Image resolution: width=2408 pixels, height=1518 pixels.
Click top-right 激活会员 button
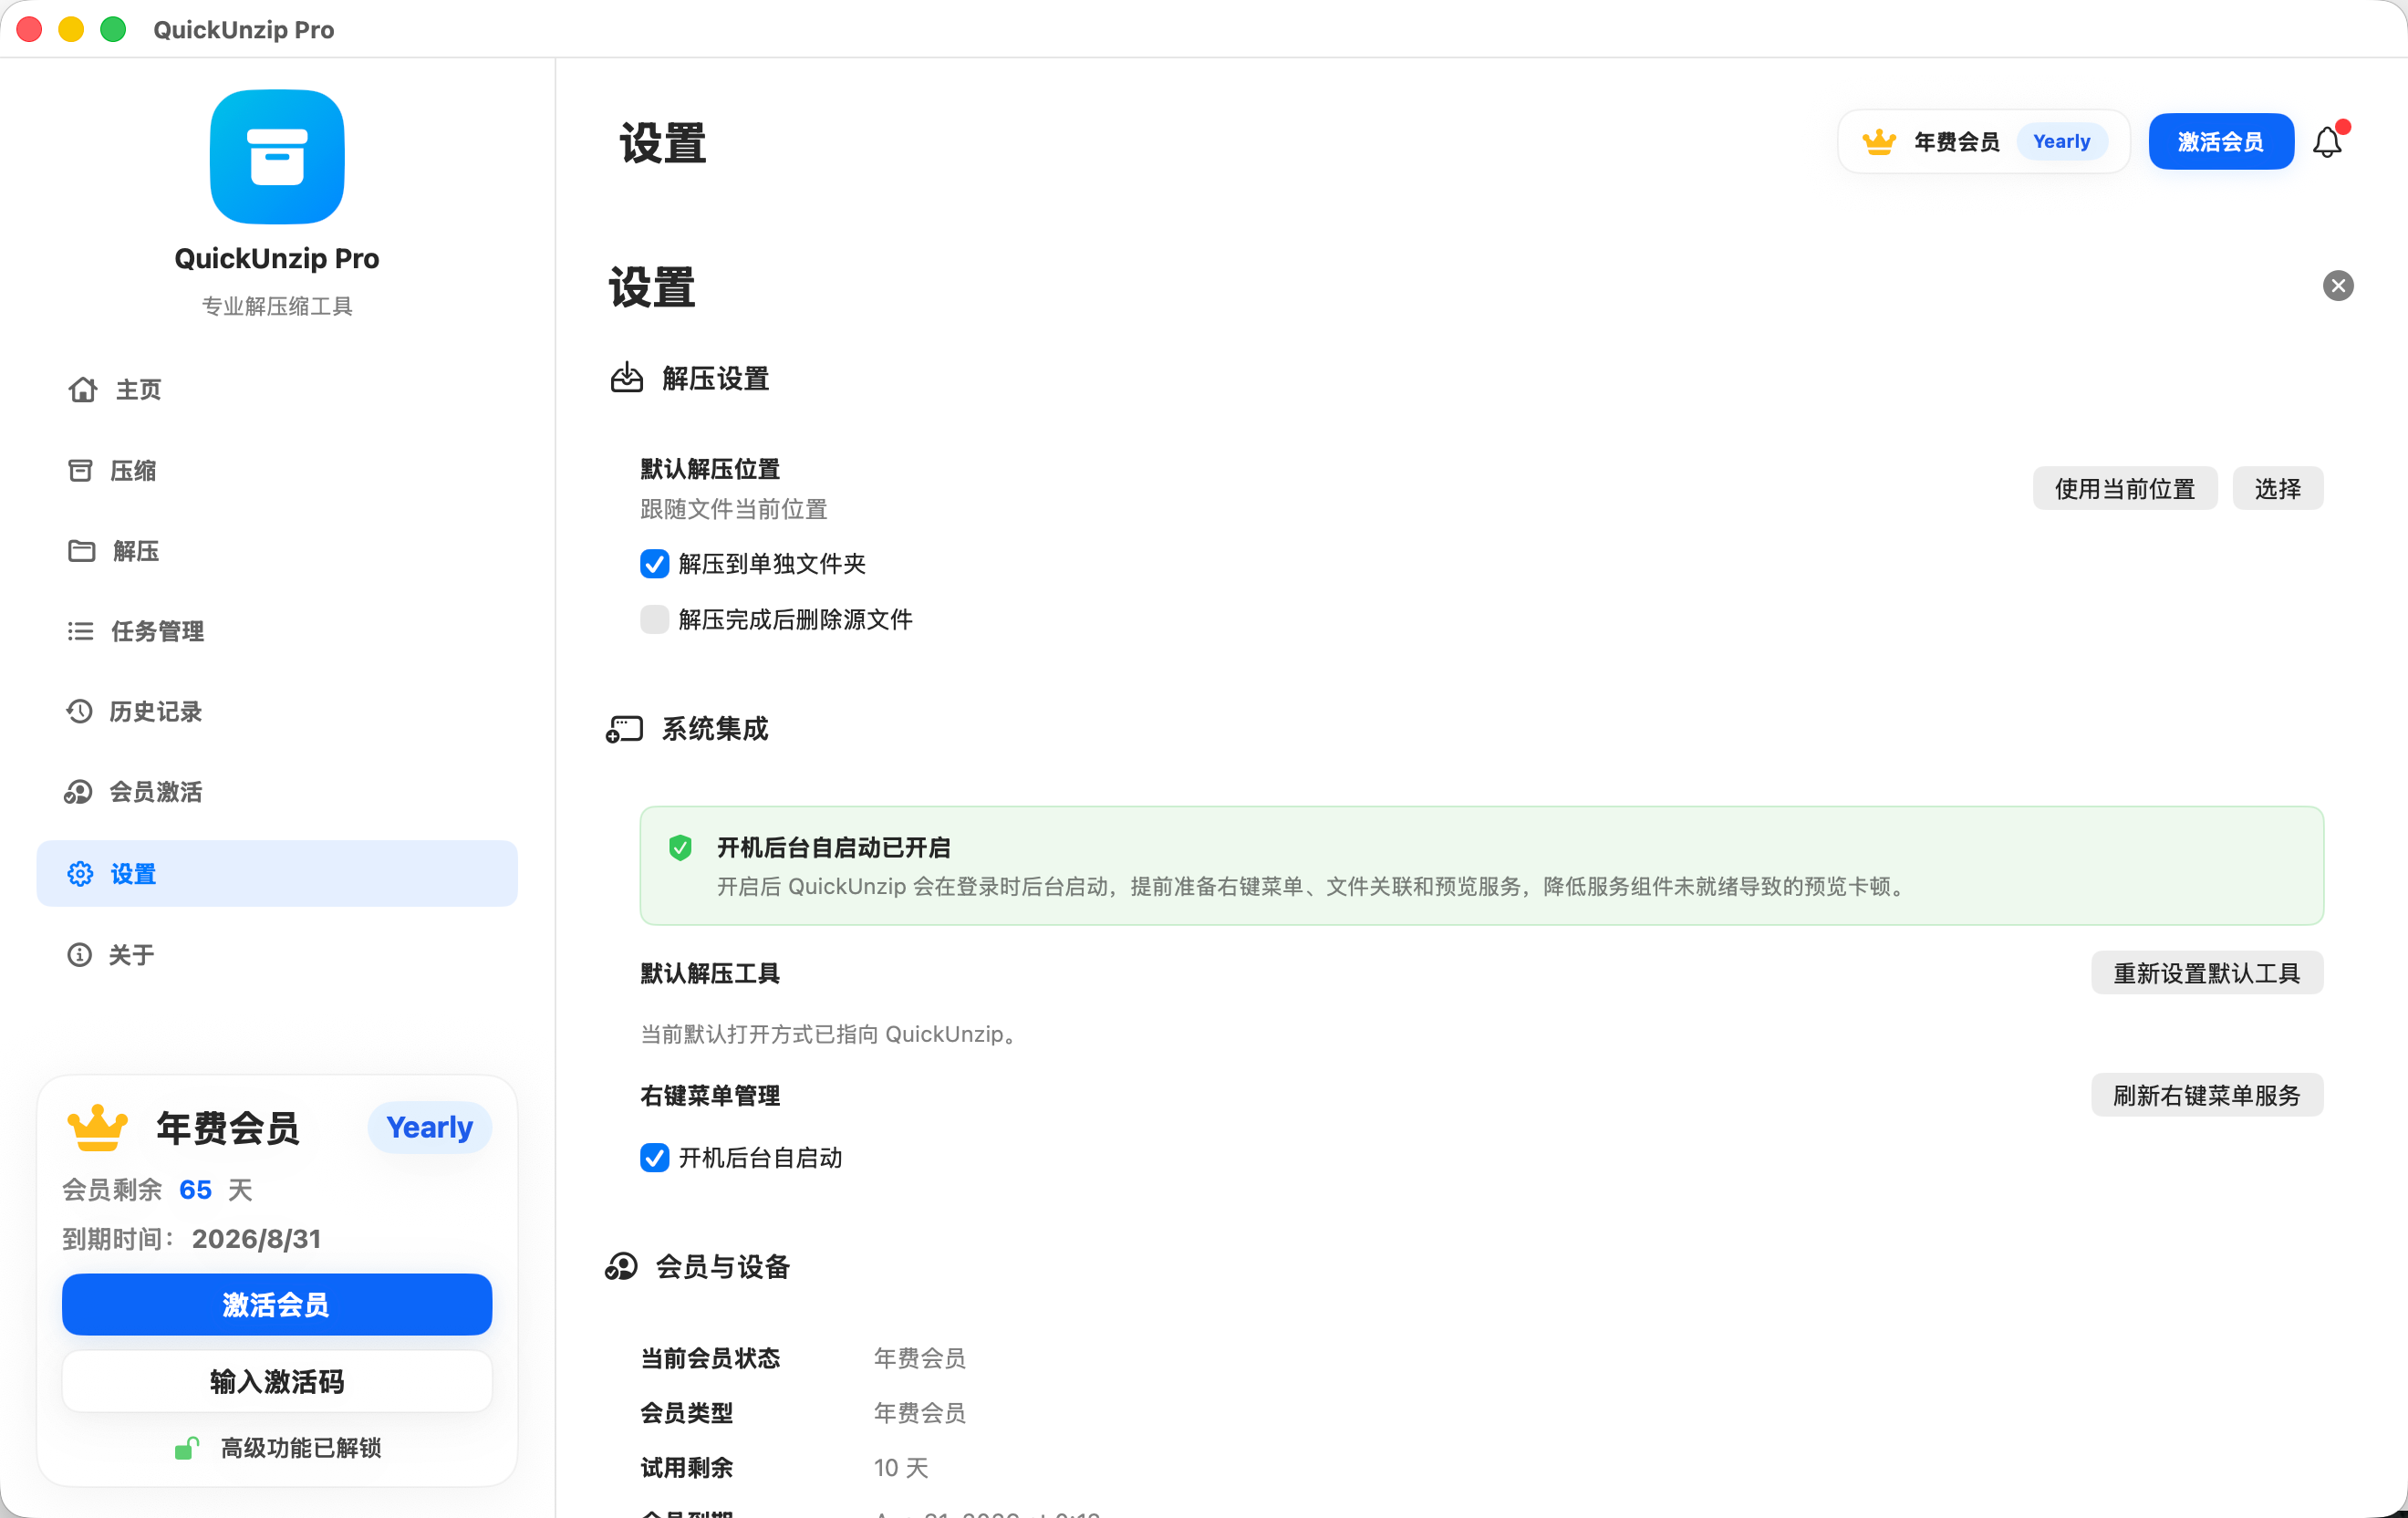[x=2221, y=142]
